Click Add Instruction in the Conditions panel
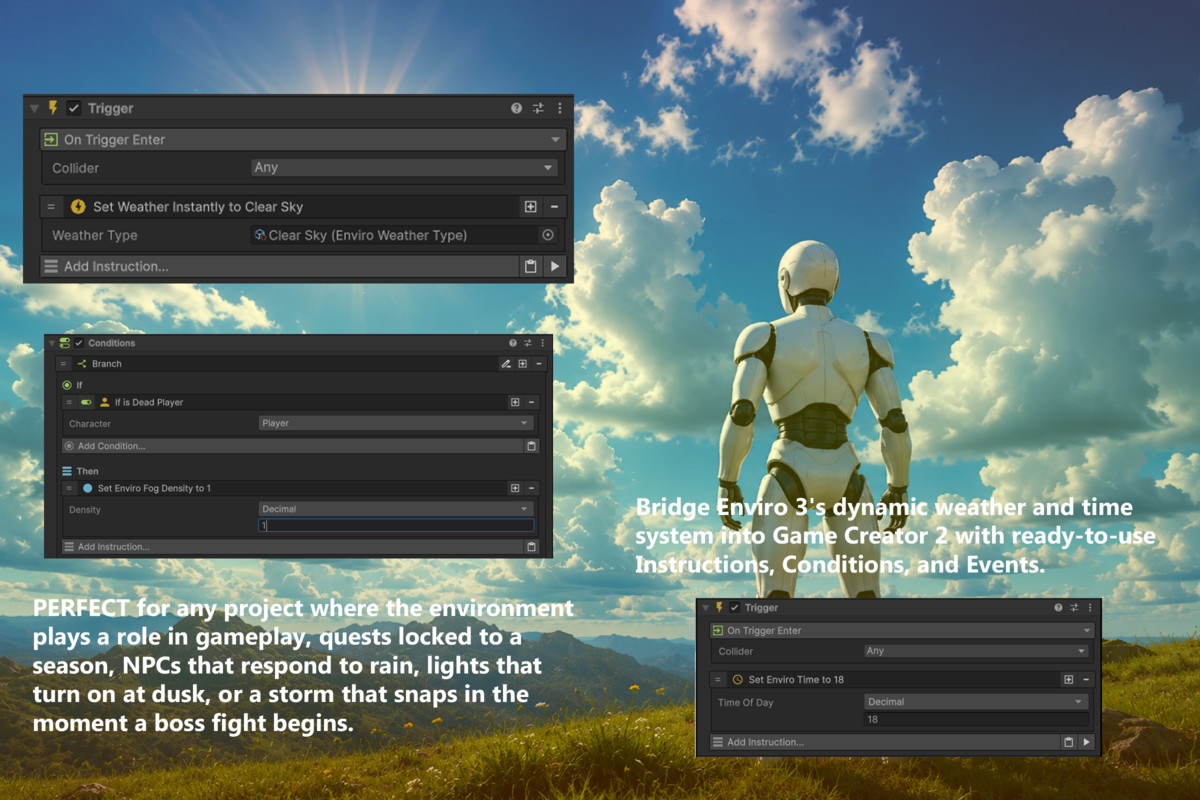 (292, 547)
